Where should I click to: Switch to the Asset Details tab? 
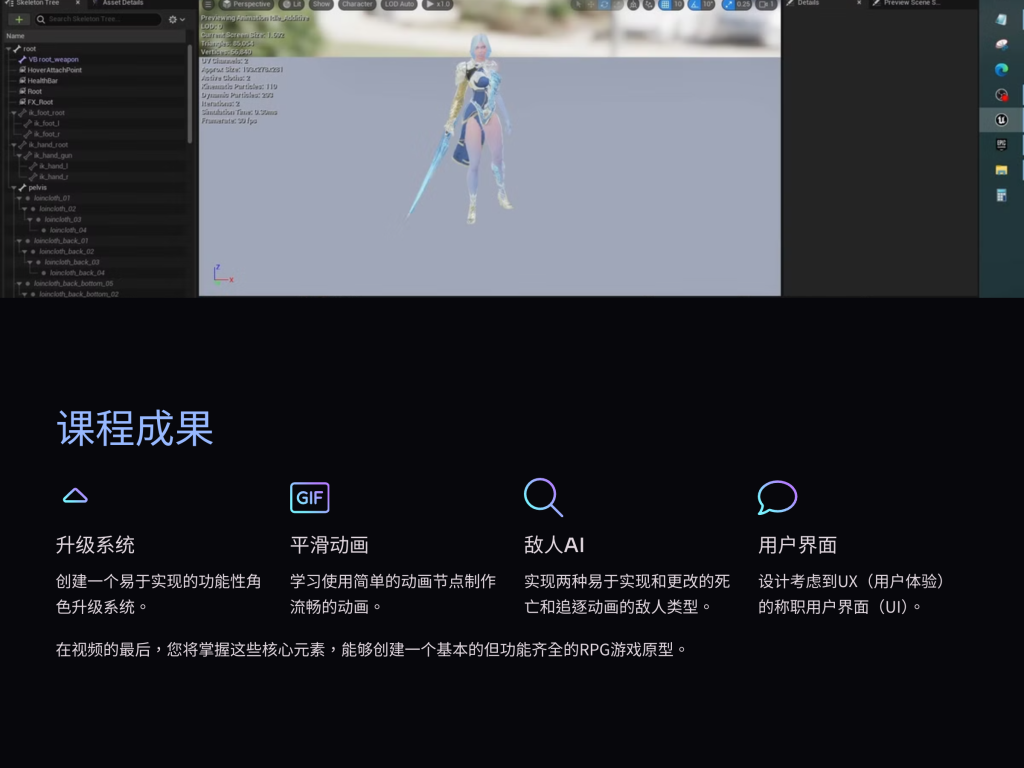[122, 3]
